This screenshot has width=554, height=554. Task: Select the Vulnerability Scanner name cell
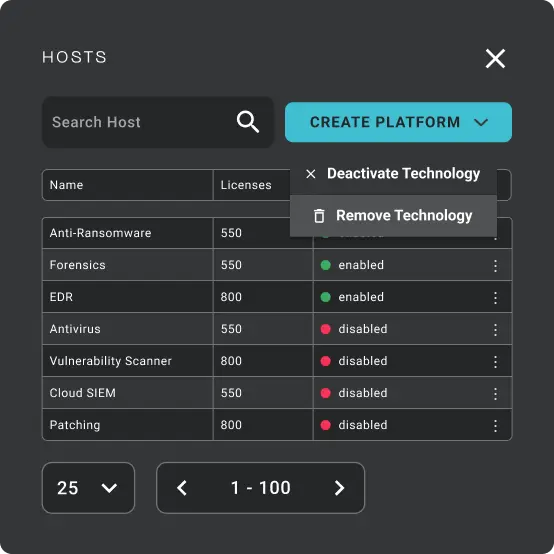(128, 361)
